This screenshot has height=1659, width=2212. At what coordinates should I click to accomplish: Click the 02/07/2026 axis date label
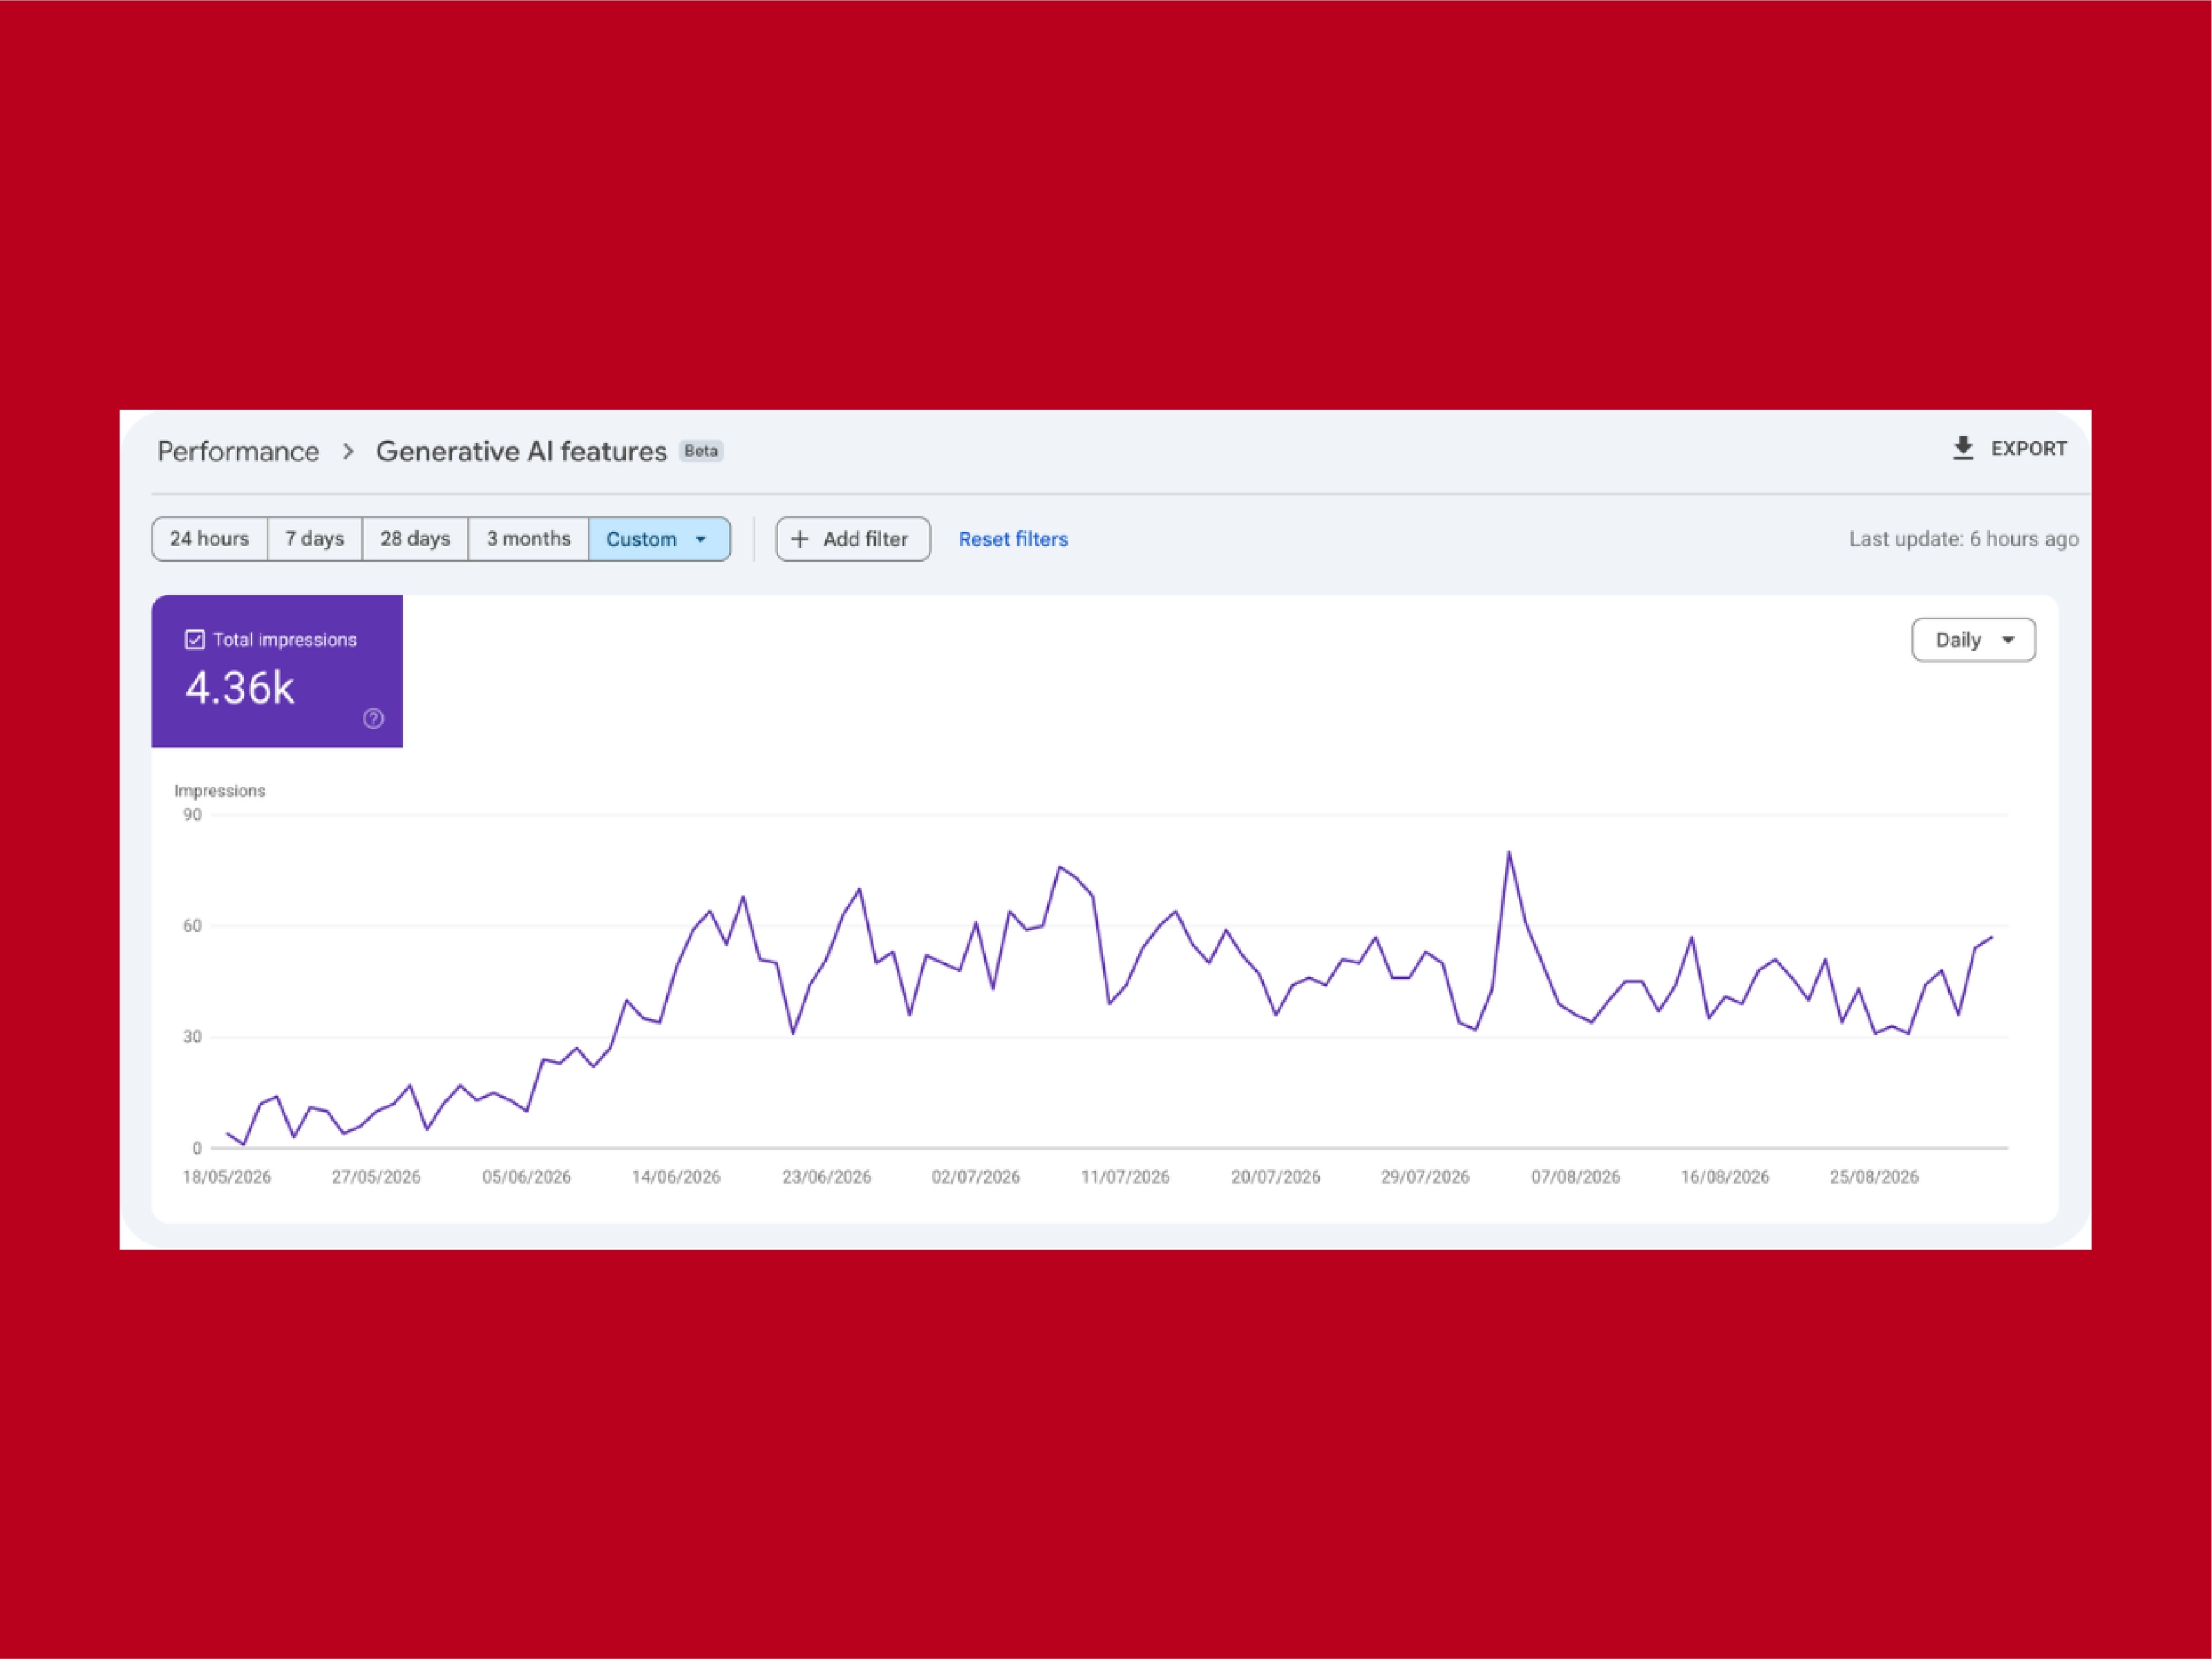[976, 1177]
